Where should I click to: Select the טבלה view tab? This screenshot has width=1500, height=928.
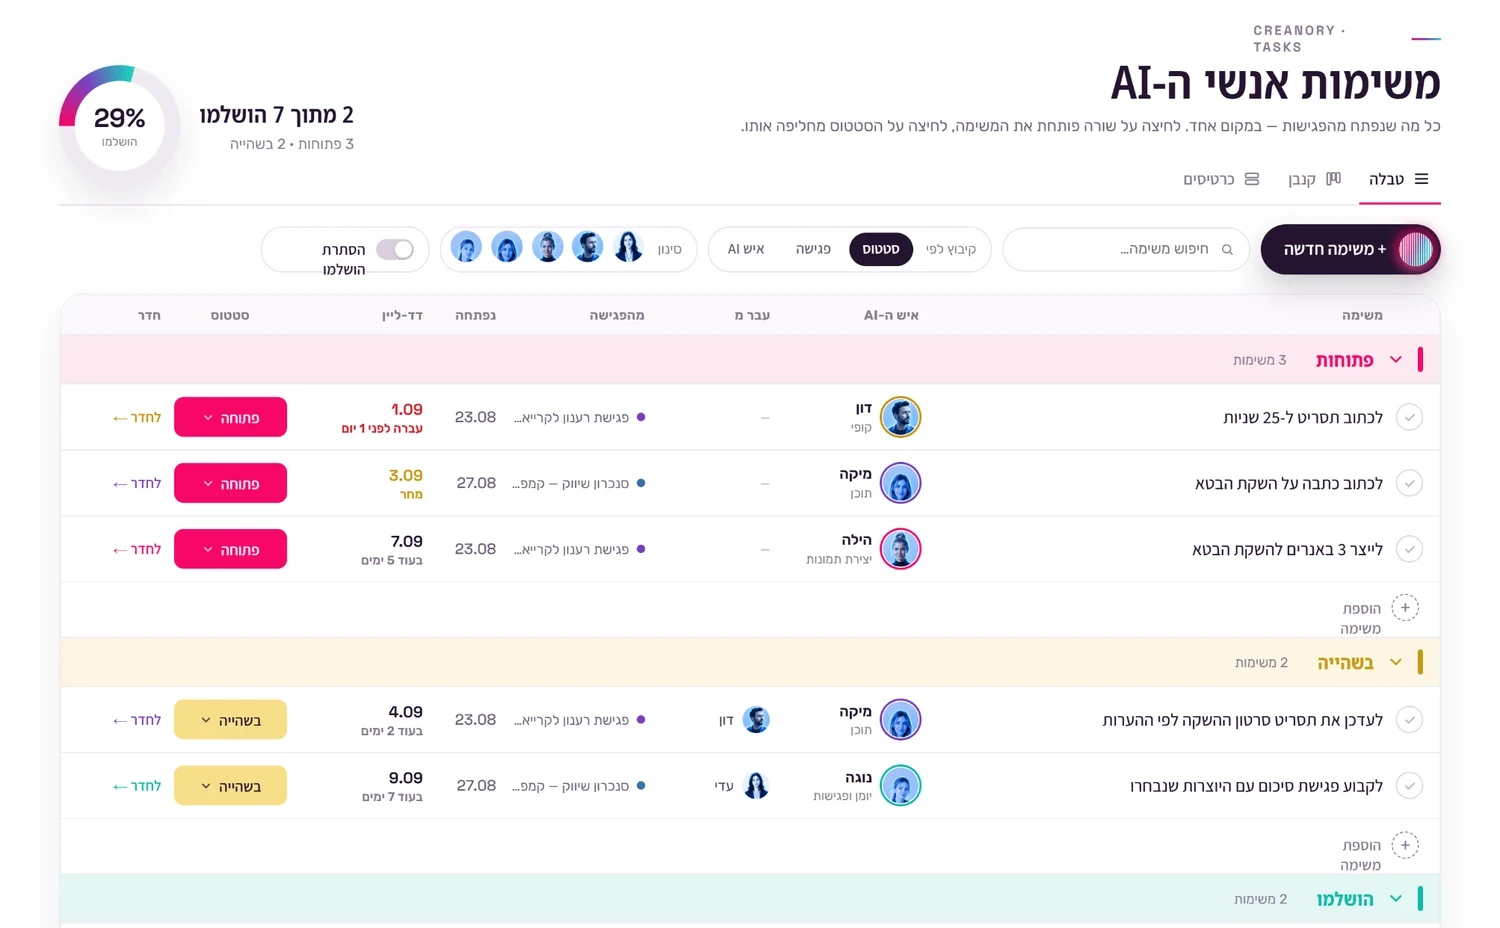(1398, 179)
